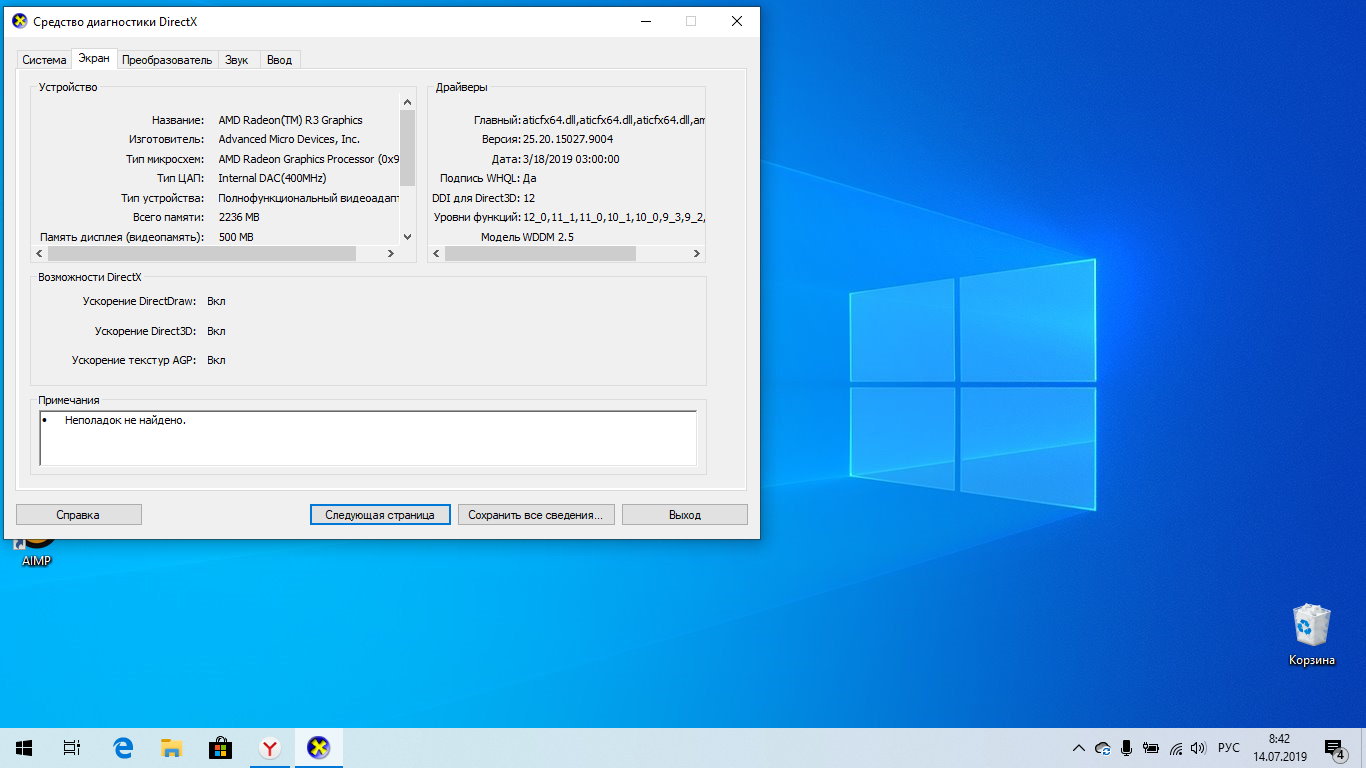Viewport: 1366px width, 768px height.
Task: Click driver date 3/18/2019 03:00:00
Action: coord(571,159)
